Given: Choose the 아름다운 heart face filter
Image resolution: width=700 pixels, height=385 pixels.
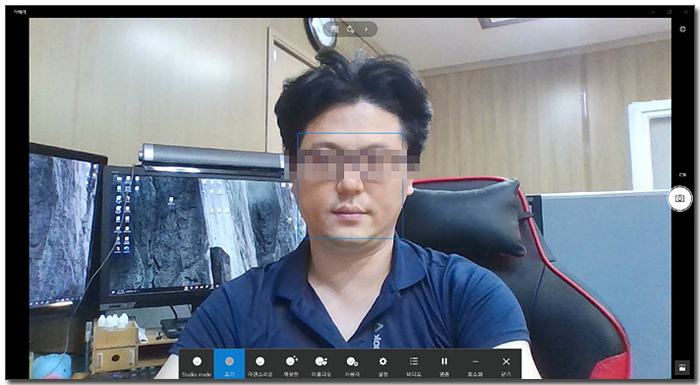Looking at the screenshot, I should pyautogui.click(x=321, y=364).
